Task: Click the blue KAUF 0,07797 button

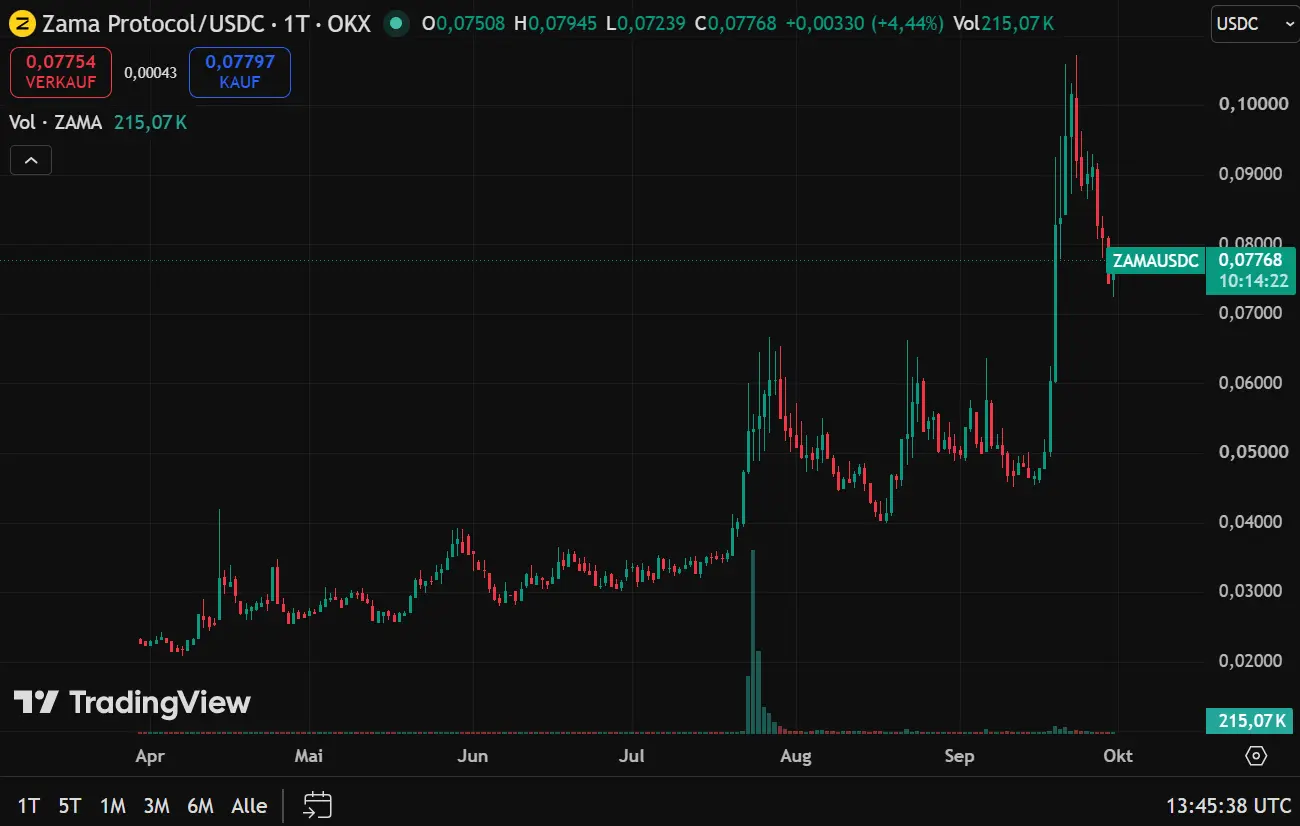Action: pos(240,72)
